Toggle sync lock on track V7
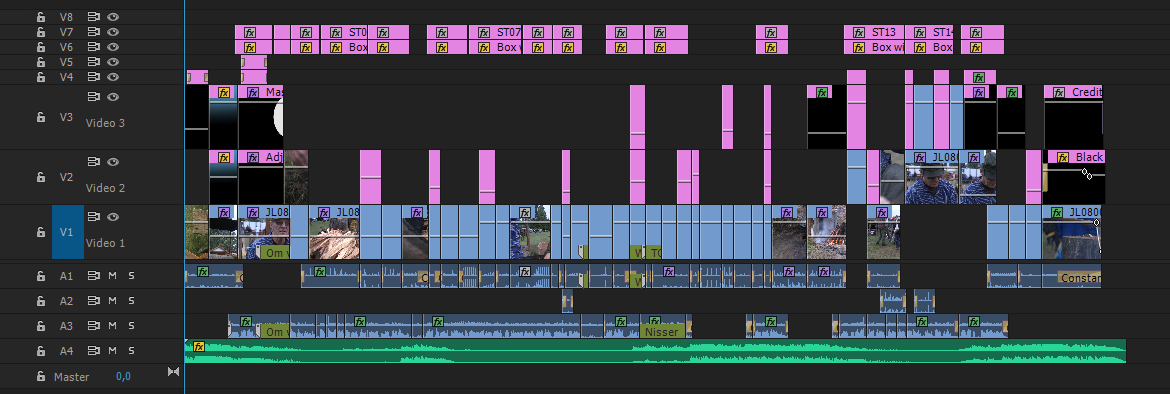The width and height of the screenshot is (1170, 394). (x=94, y=32)
